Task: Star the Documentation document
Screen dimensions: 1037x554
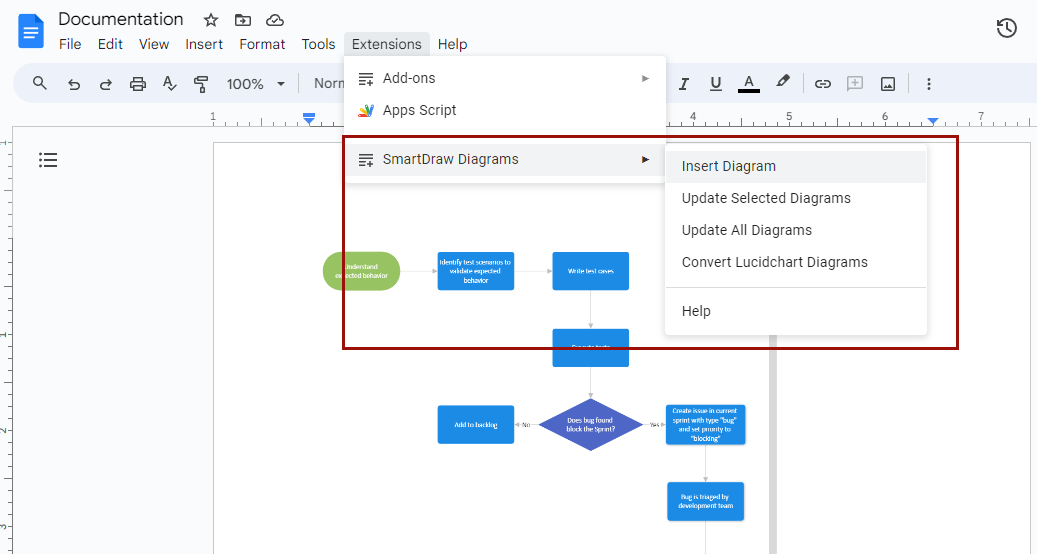Action: click(x=211, y=20)
